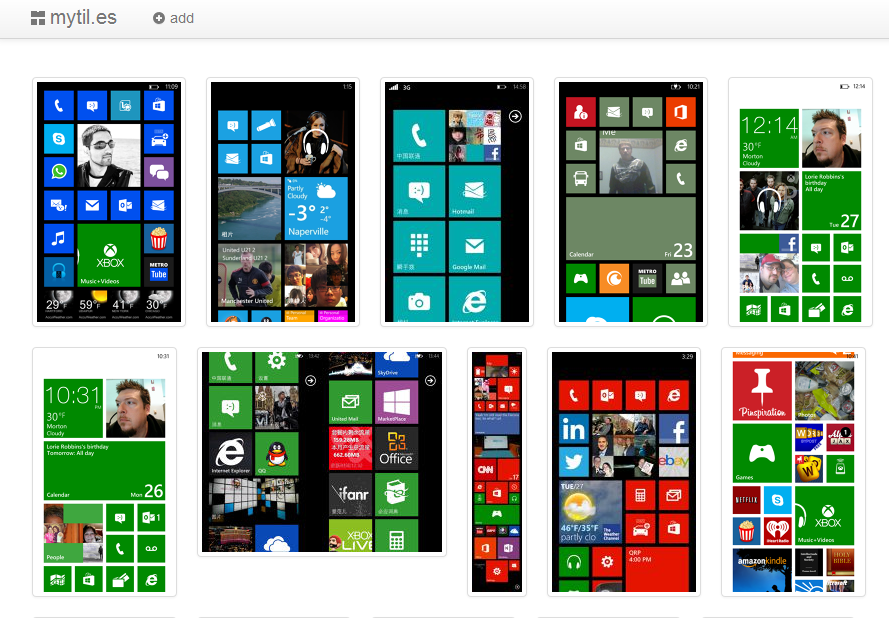
Task: Click the purple MarketPlace Windows tile
Action: pos(396,402)
